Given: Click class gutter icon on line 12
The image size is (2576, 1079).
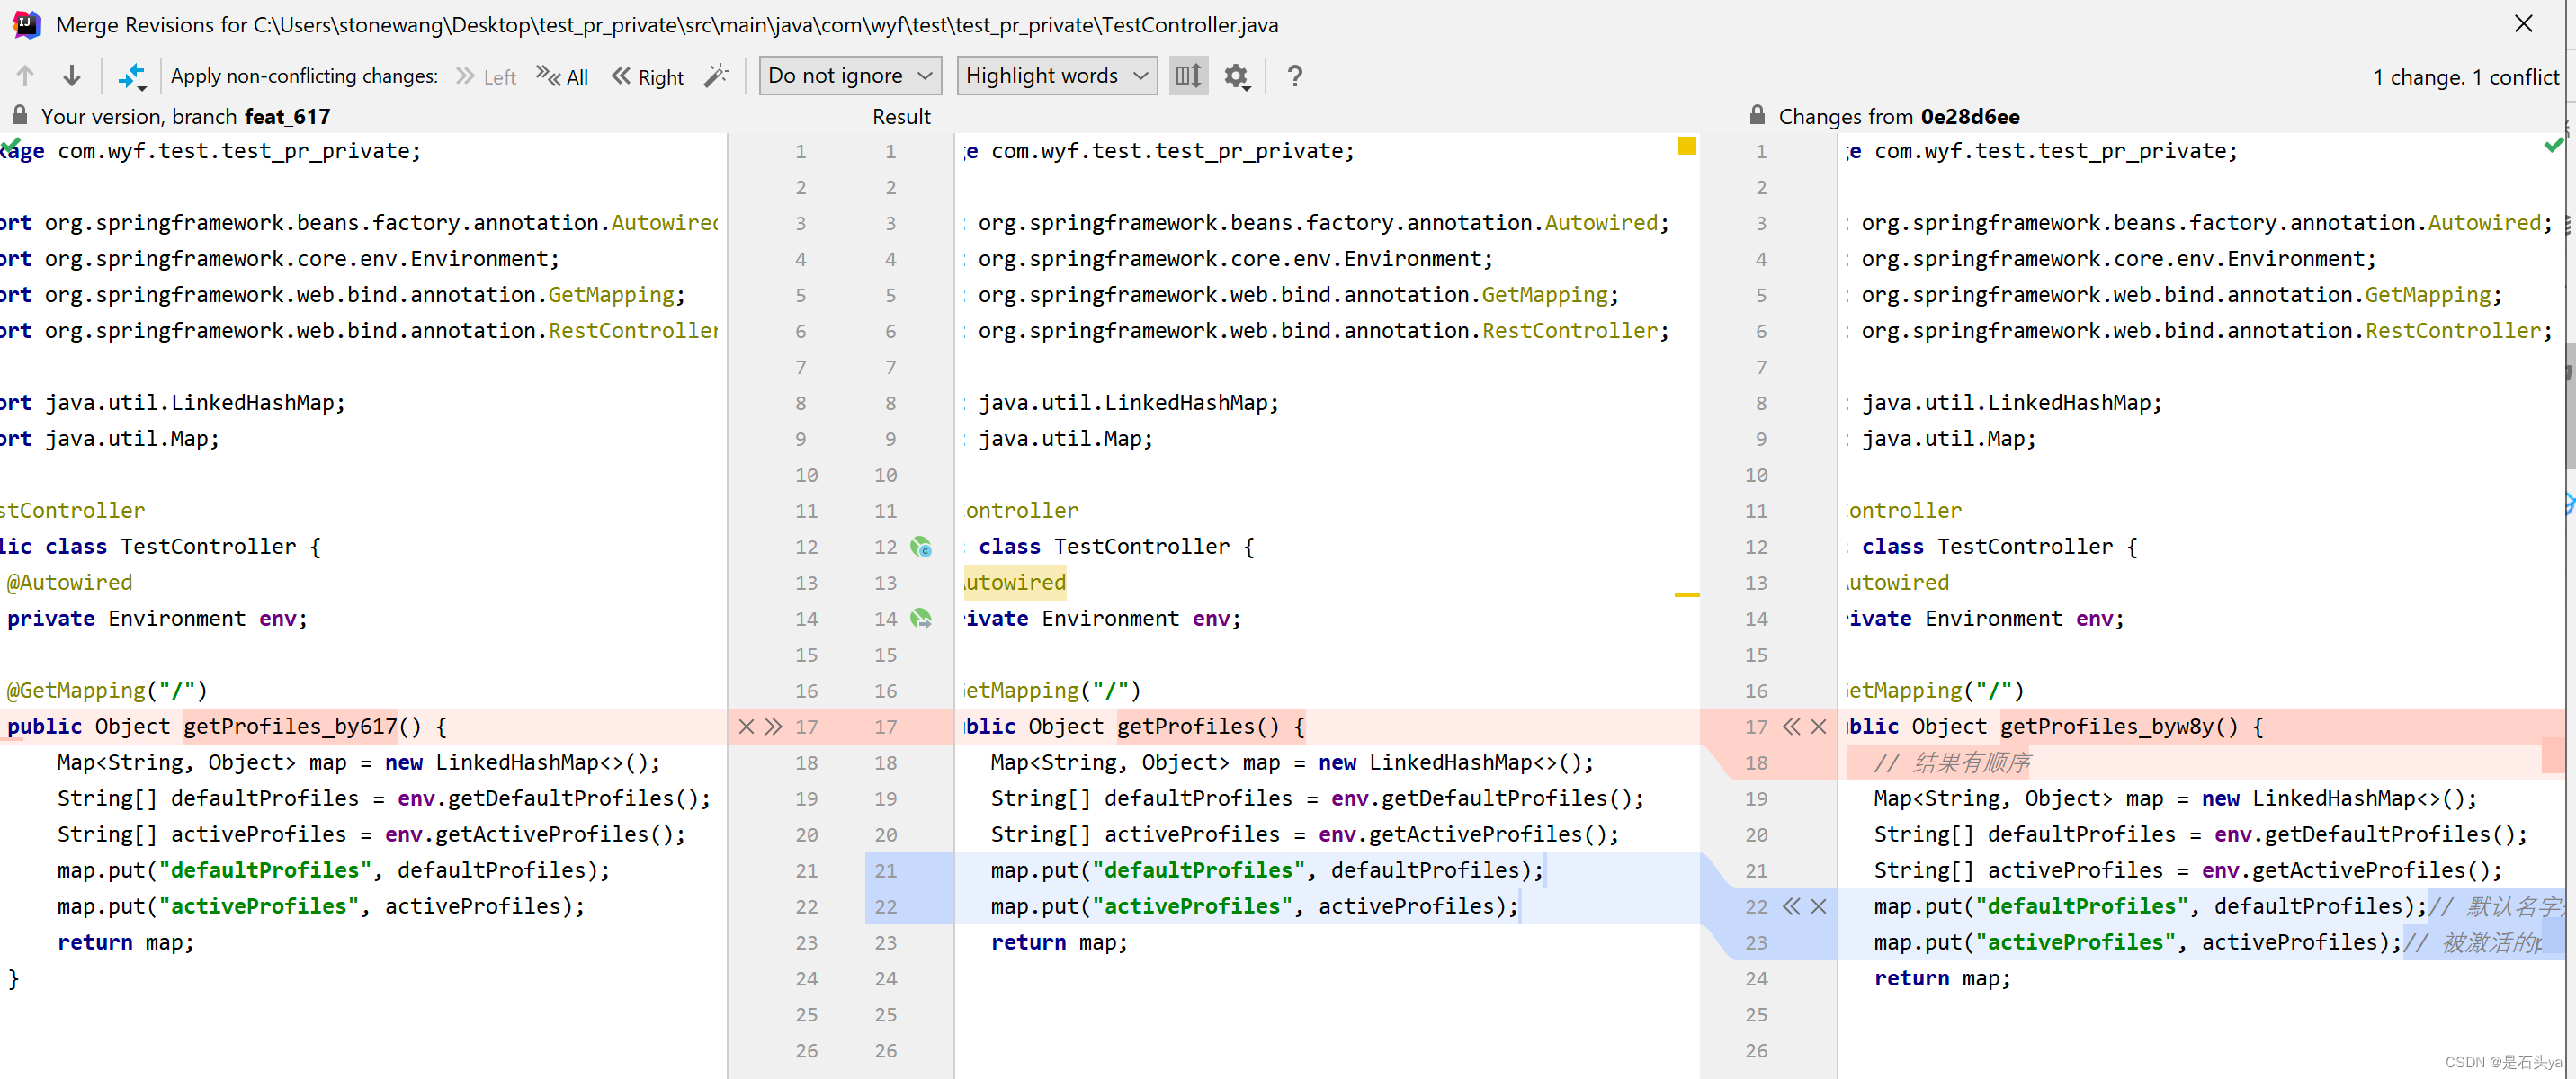Looking at the screenshot, I should pos(921,546).
